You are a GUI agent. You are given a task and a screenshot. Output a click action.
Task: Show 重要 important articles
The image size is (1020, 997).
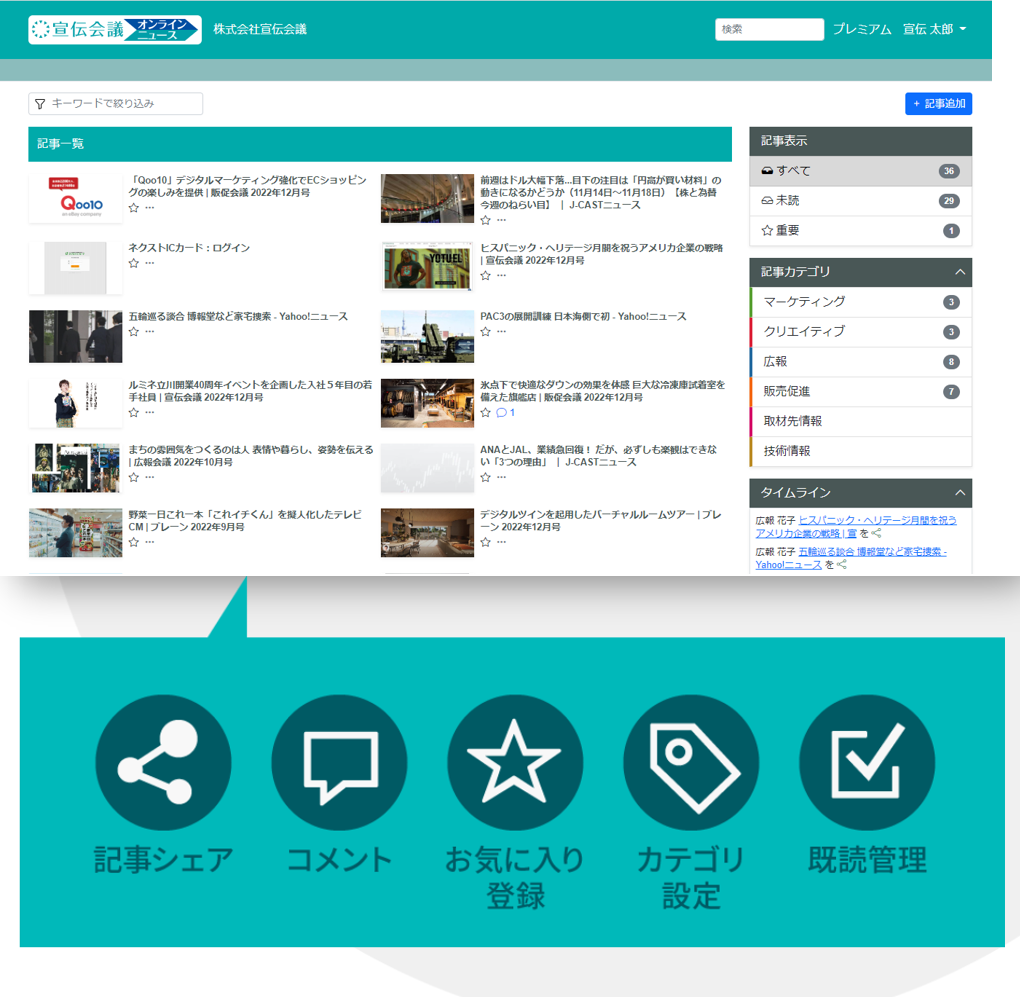(860, 231)
